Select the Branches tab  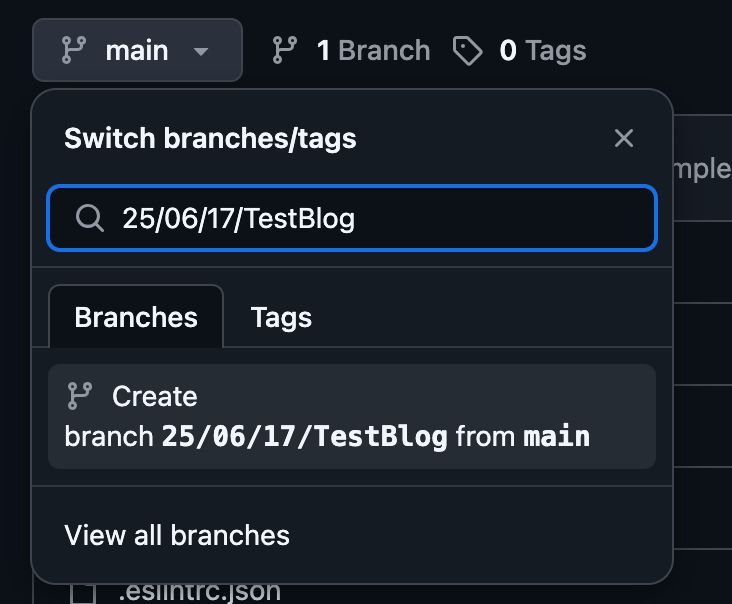tap(136, 318)
